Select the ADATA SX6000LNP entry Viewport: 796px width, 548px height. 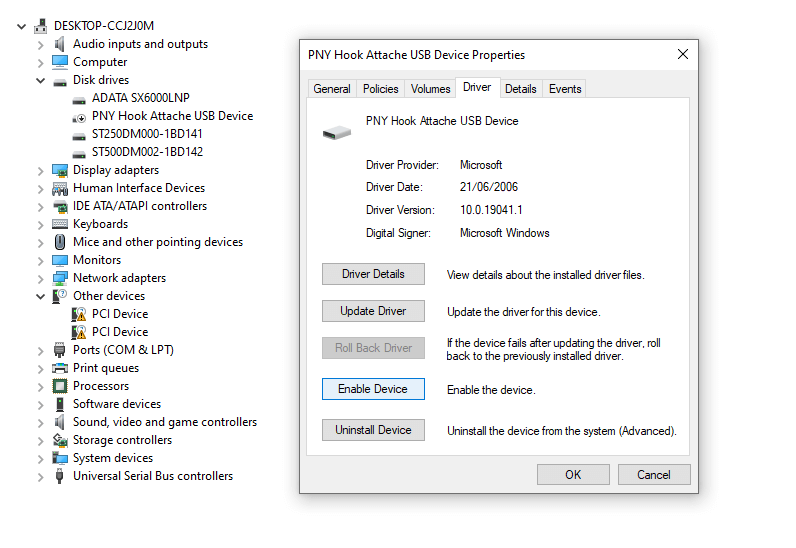coord(141,98)
